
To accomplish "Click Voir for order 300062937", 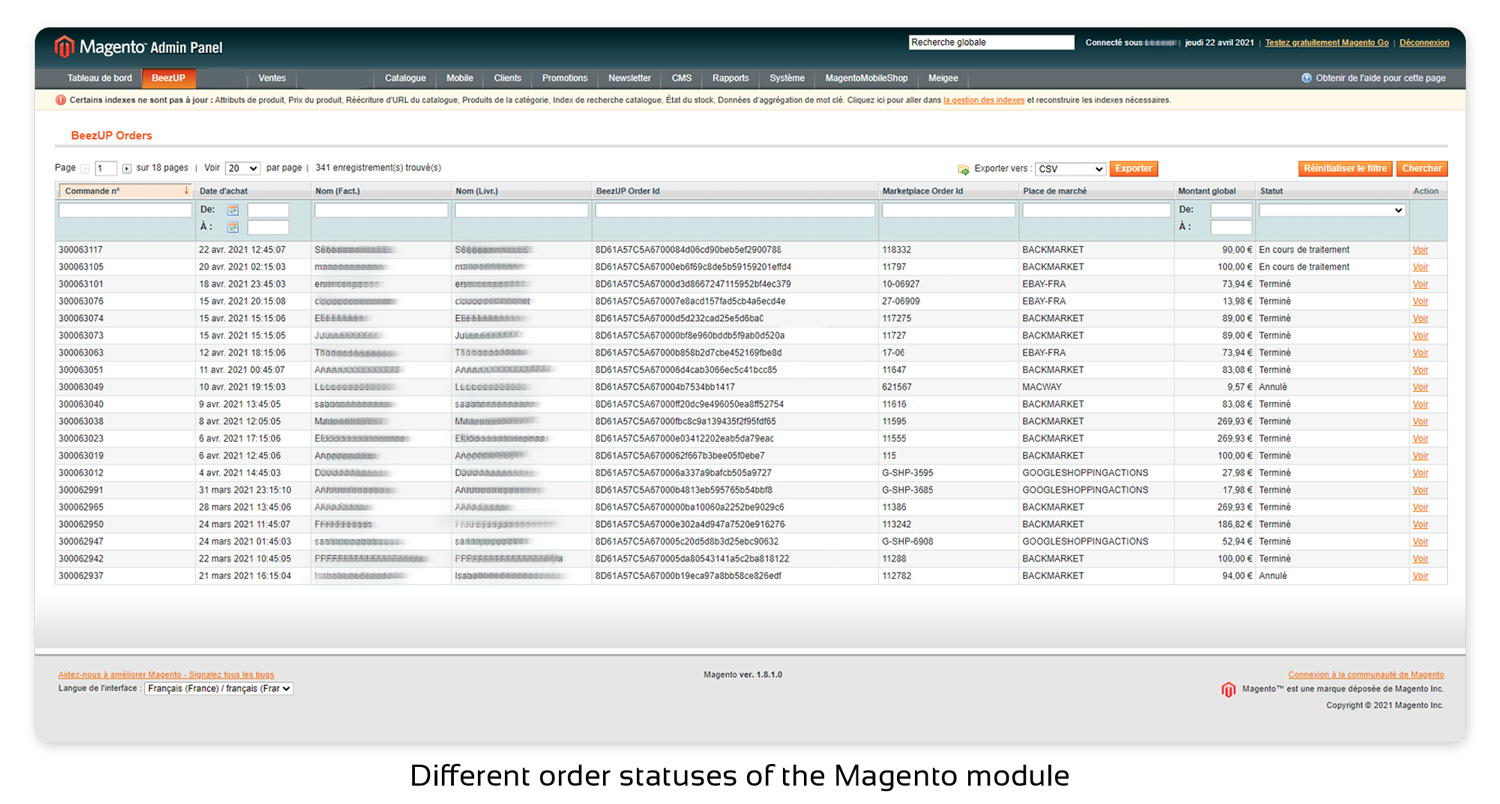I will 1420,576.
